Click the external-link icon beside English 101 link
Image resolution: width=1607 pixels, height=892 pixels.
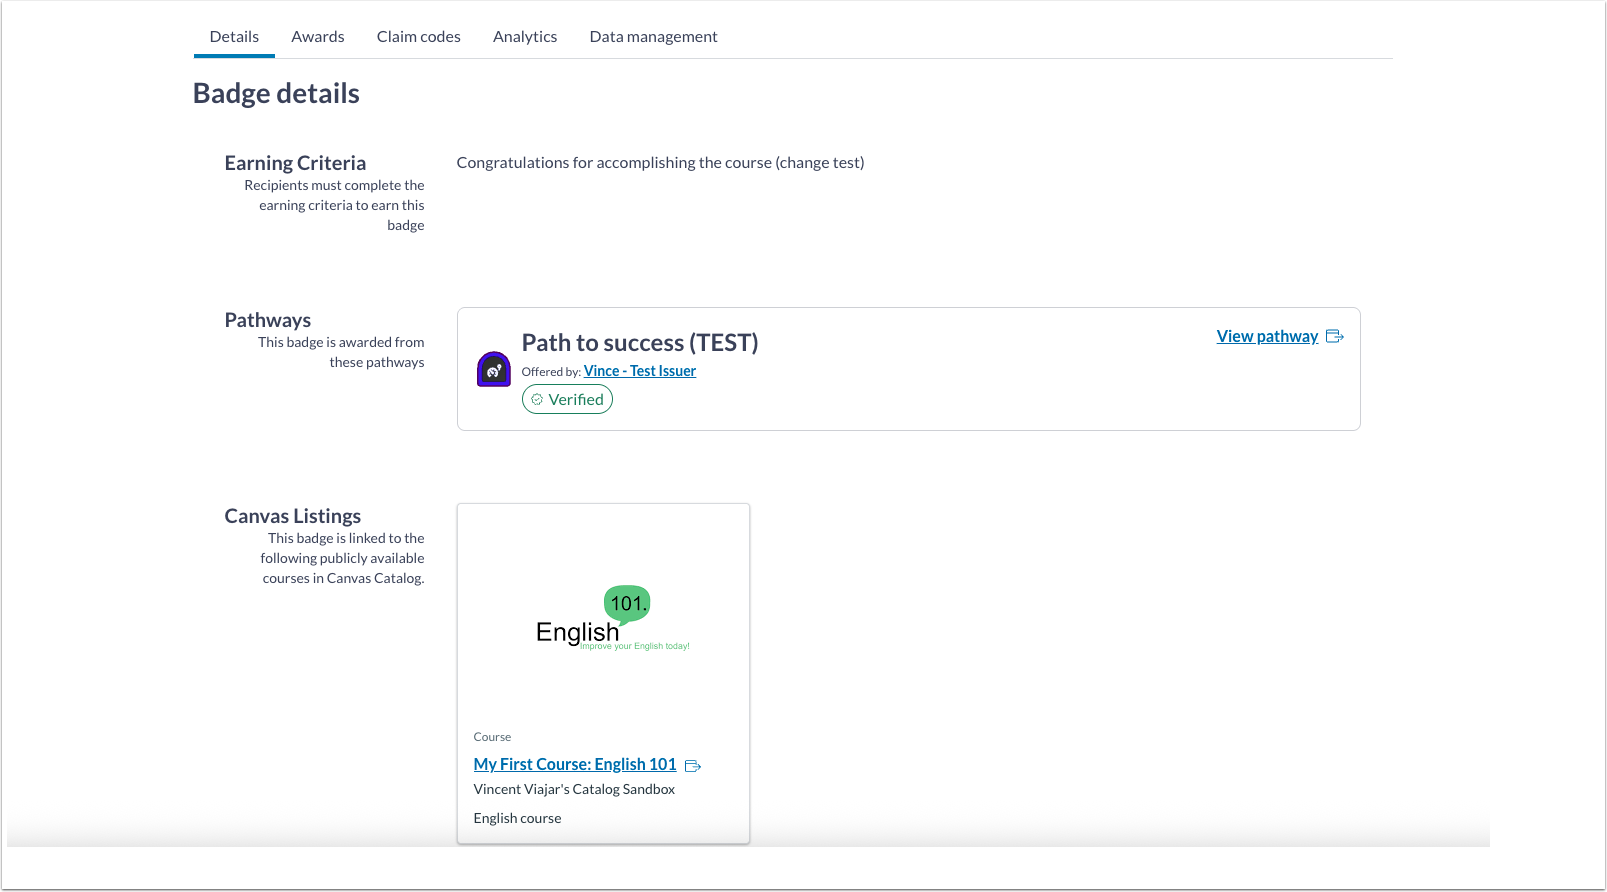point(693,766)
